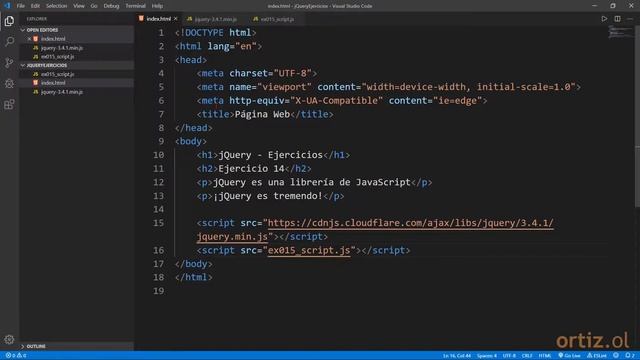Click the Run play icon in the editor toolbar
This screenshot has height=360, width=640.
coord(604,19)
